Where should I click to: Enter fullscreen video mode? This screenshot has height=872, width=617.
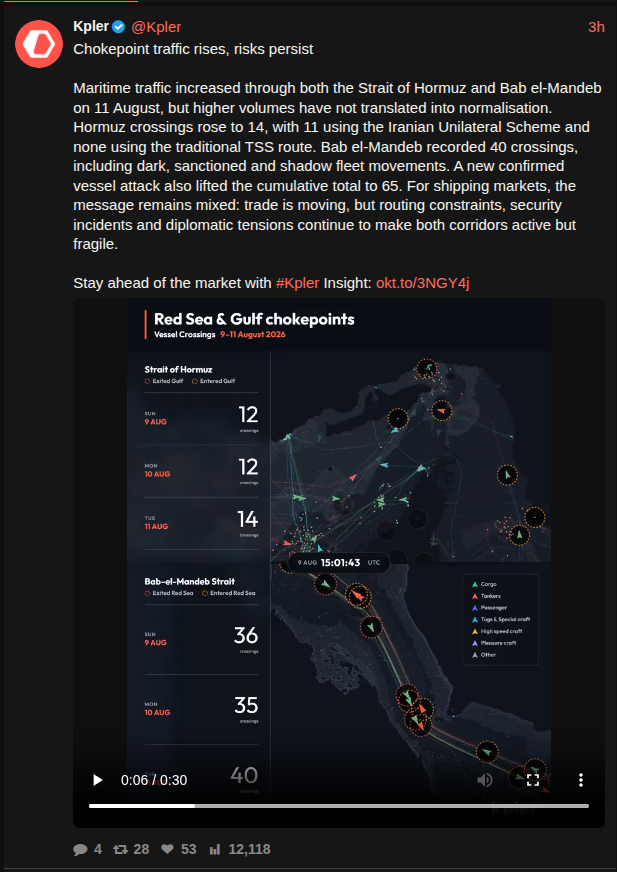pyautogui.click(x=532, y=780)
